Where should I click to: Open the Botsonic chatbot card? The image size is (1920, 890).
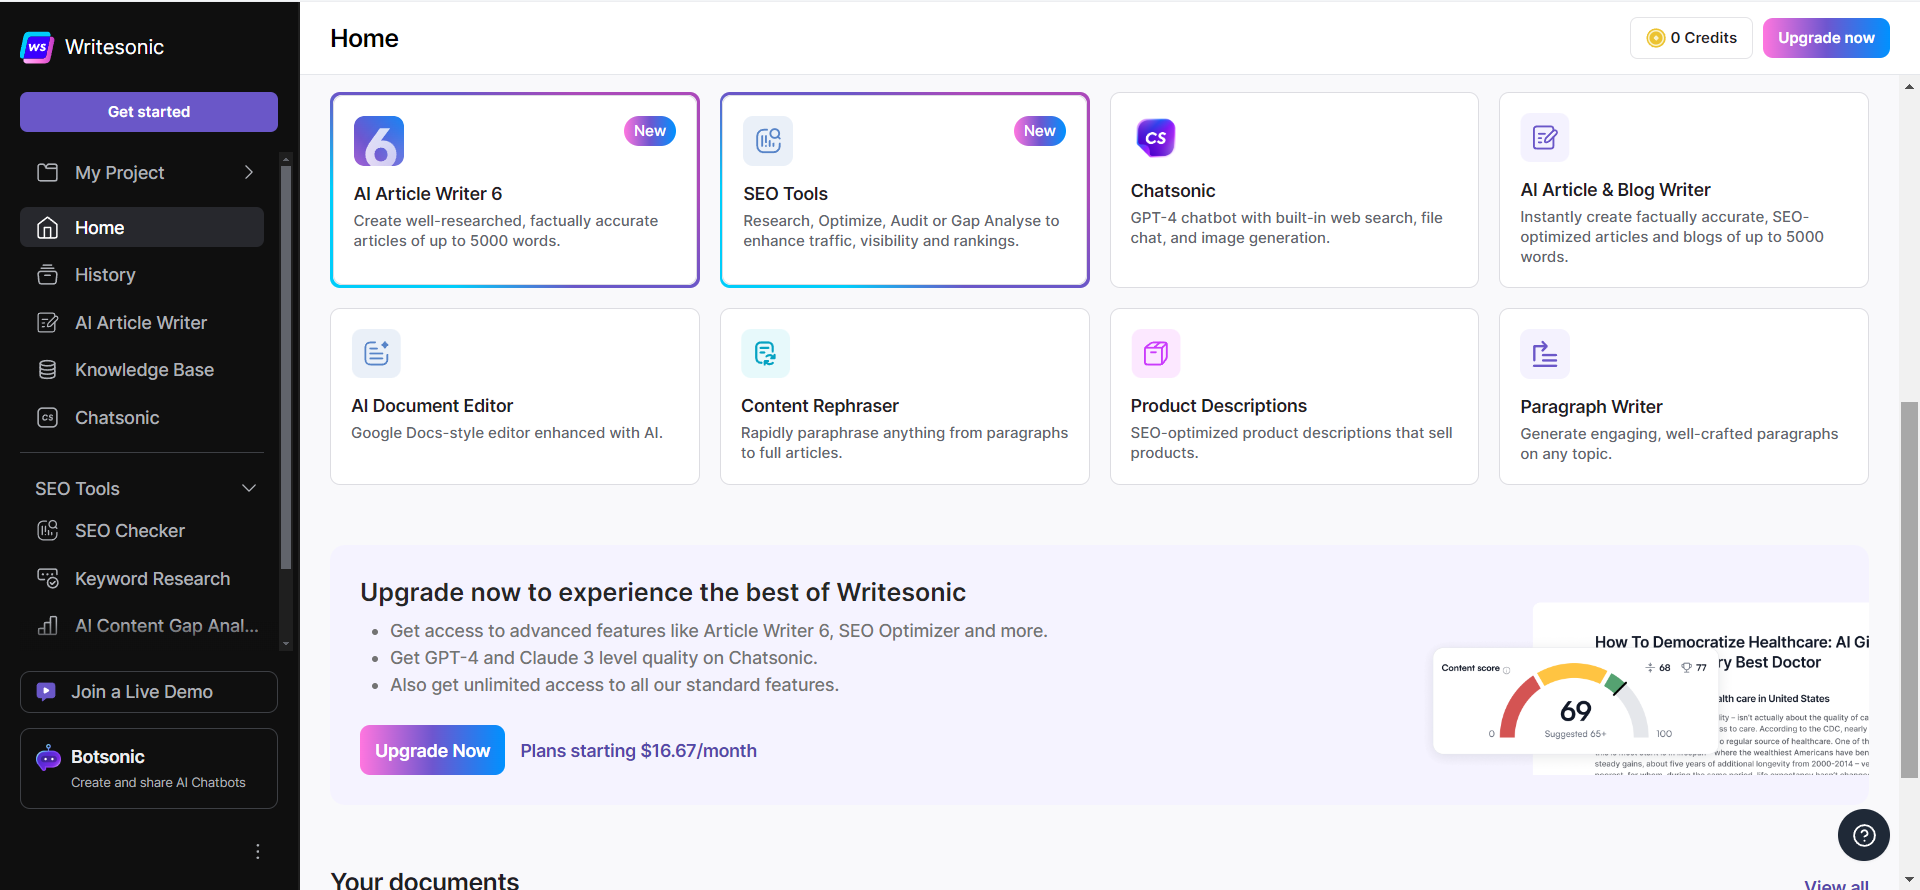click(x=149, y=768)
